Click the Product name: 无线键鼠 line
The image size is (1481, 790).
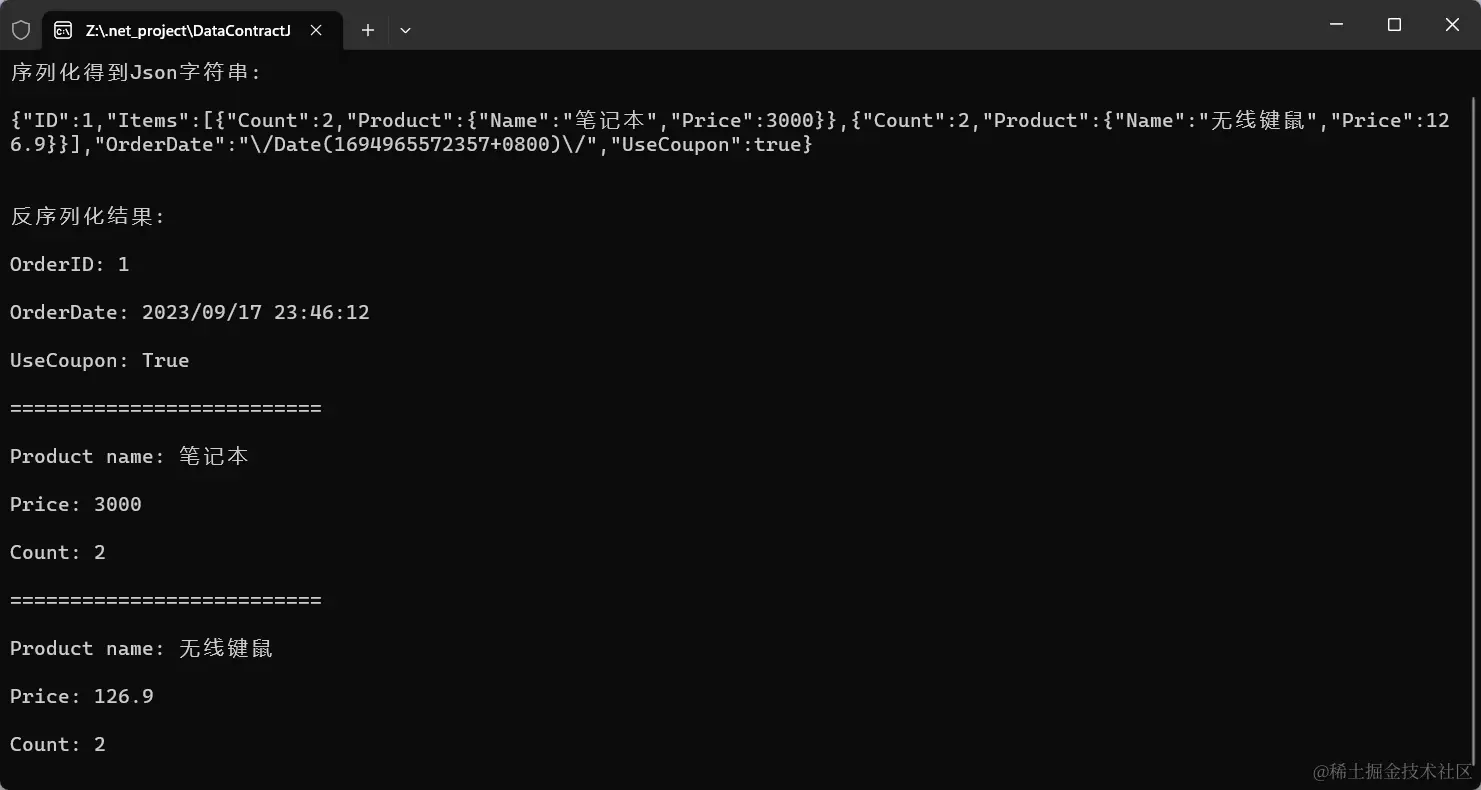tap(141, 648)
